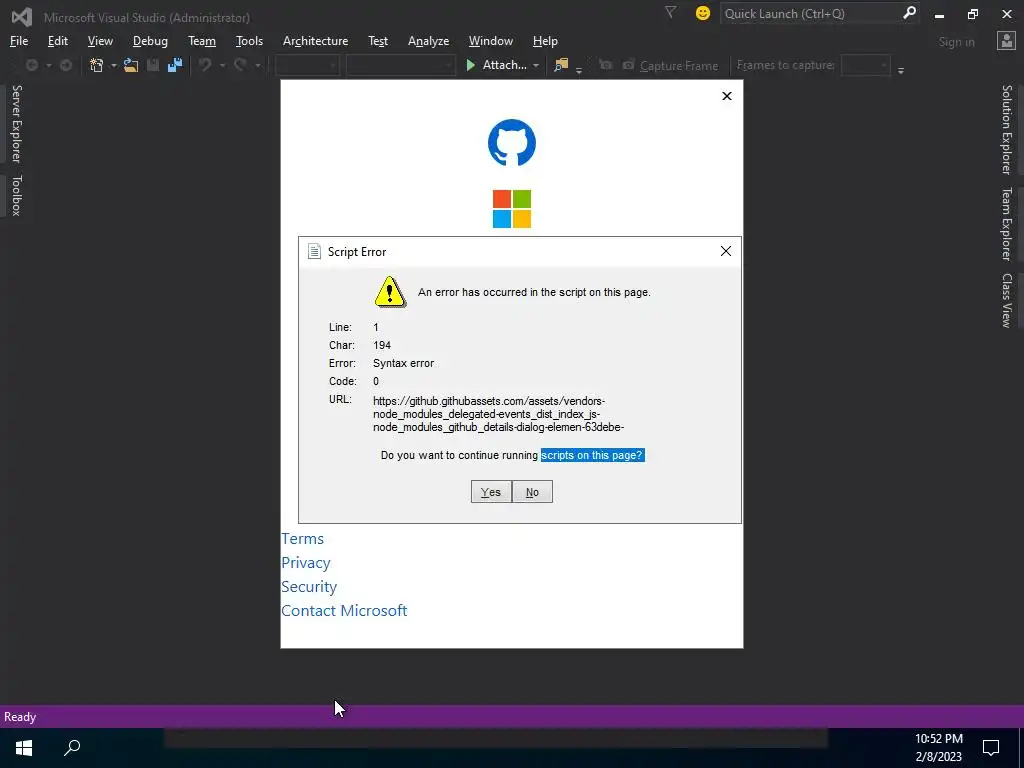This screenshot has width=1024, height=768.
Task: Click the Redo toolbar icon
Action: point(240,65)
